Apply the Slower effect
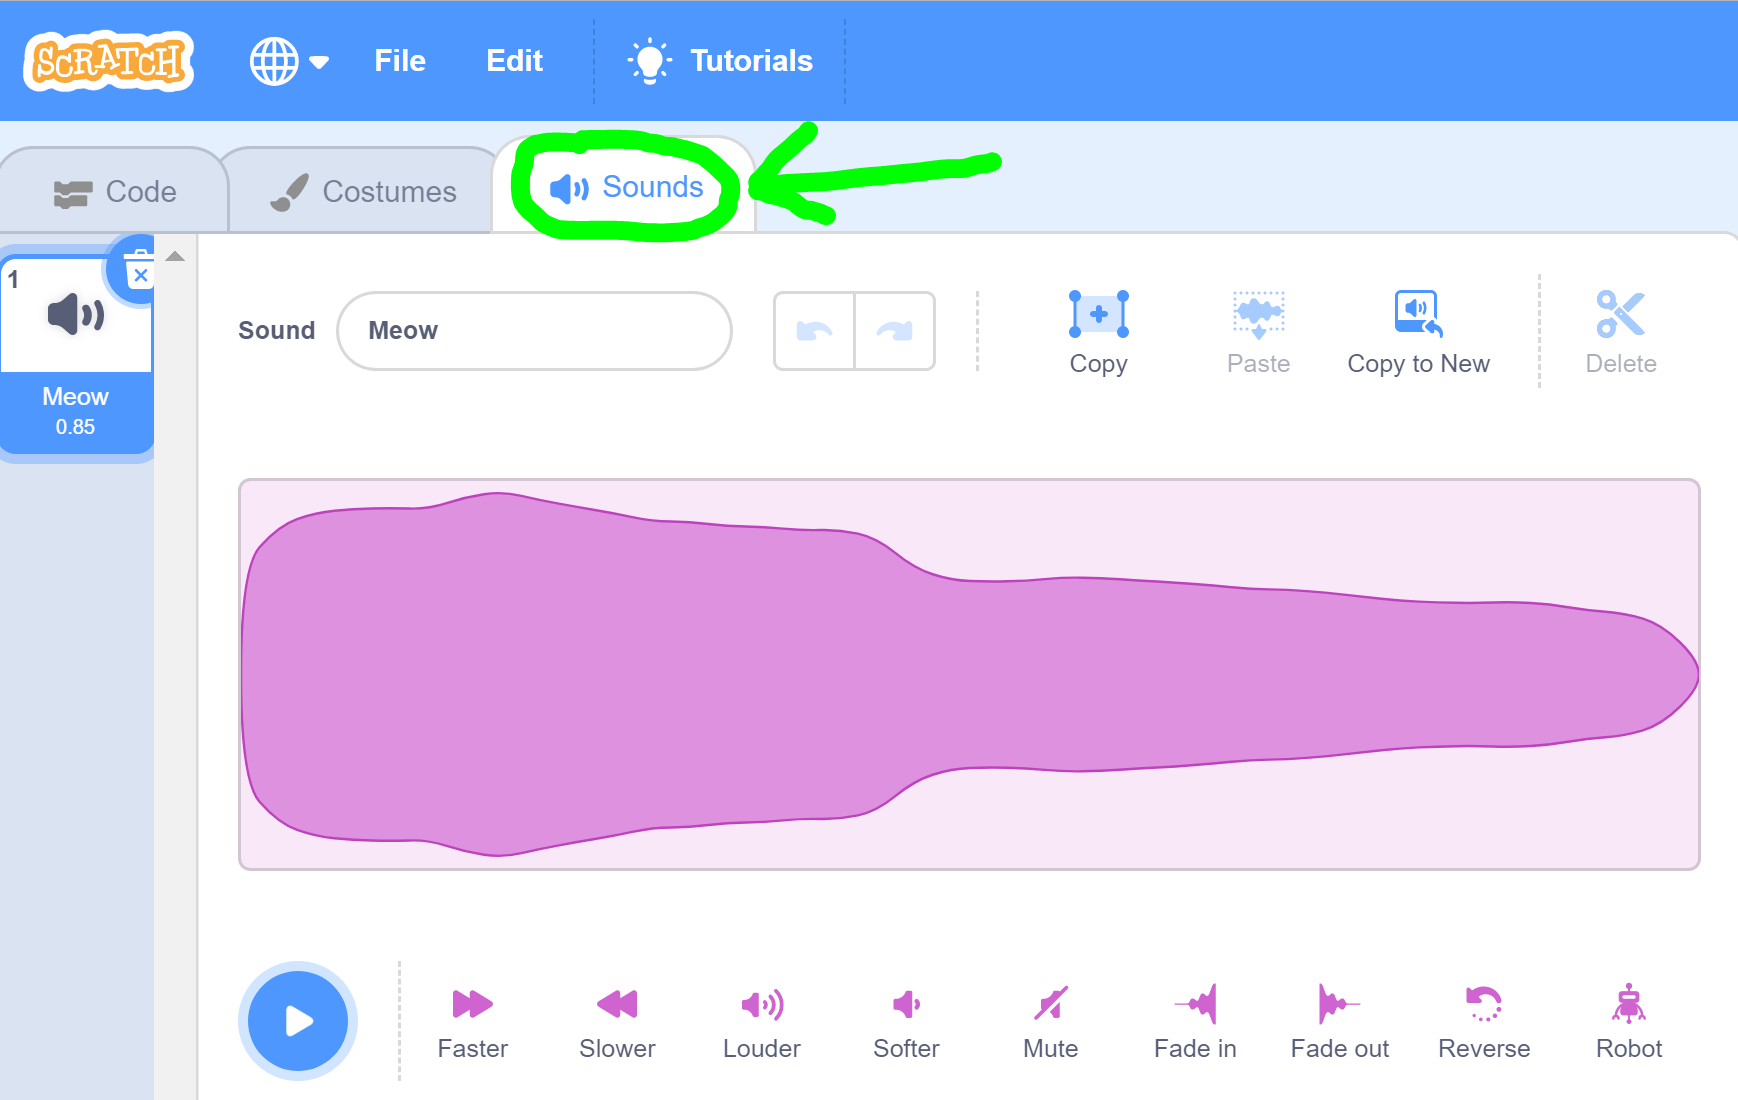 click(617, 1022)
